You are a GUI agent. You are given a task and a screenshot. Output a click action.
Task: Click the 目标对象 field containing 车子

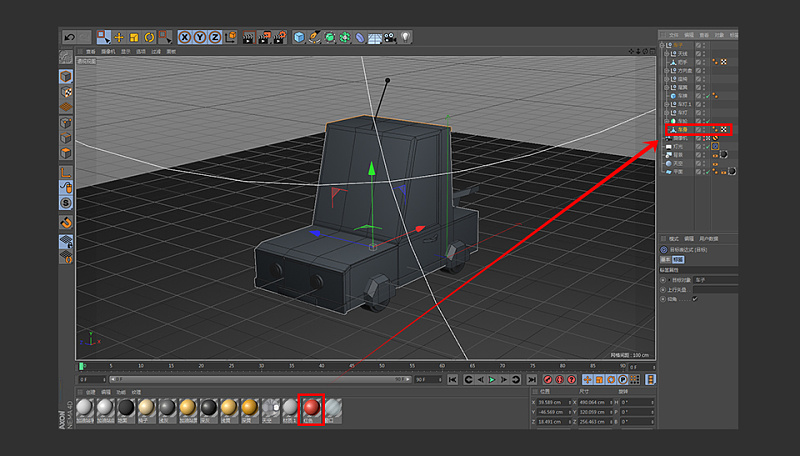tap(715, 280)
